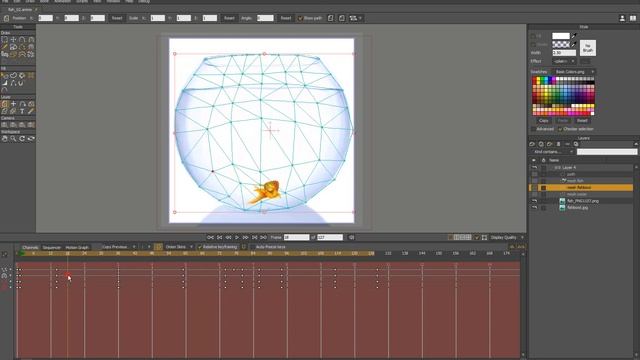Screen dimensions: 640x360
Task: Pick fill color with the Fill eyedropper
Action: 574,36
